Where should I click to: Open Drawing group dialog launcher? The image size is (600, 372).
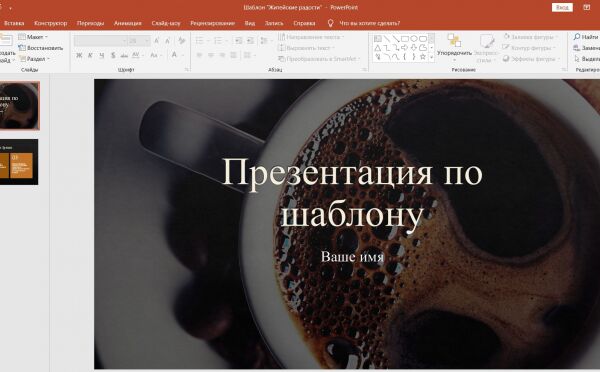click(x=564, y=70)
